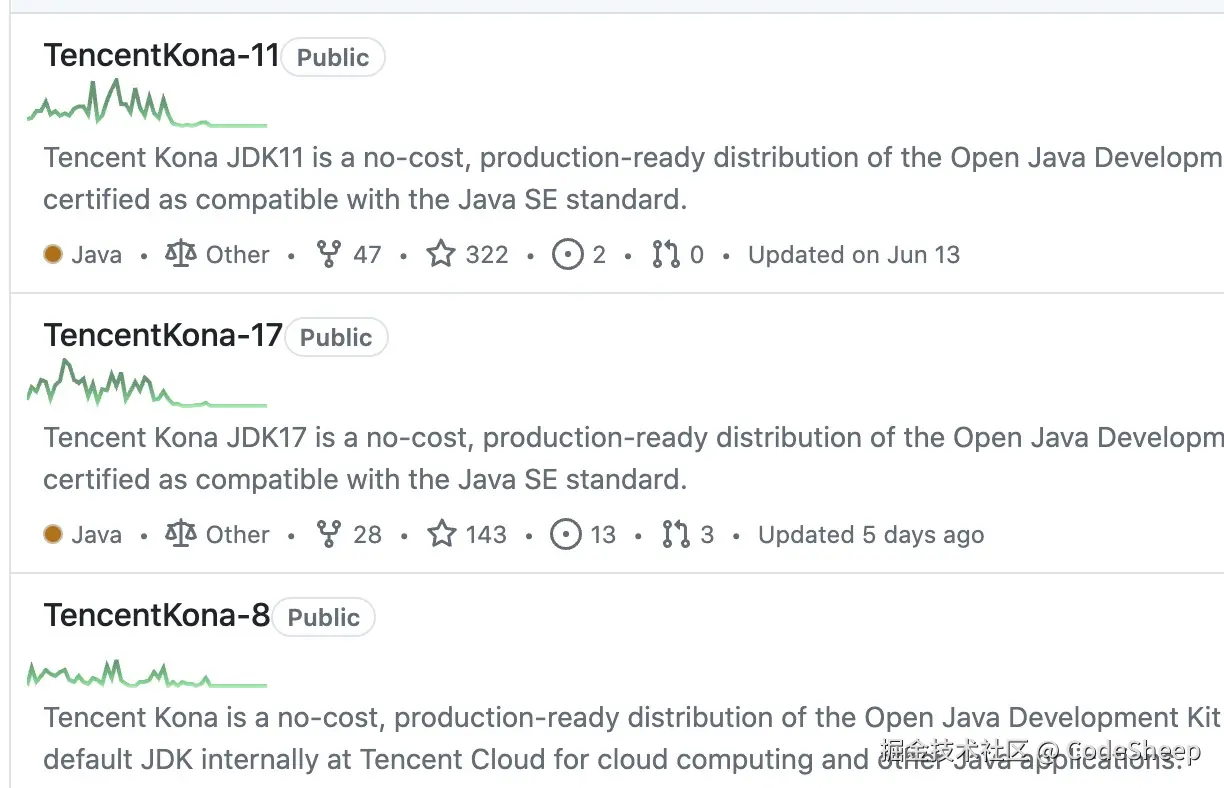
Task: Click the pull request icon for TencentKona-17
Action: click(676, 535)
